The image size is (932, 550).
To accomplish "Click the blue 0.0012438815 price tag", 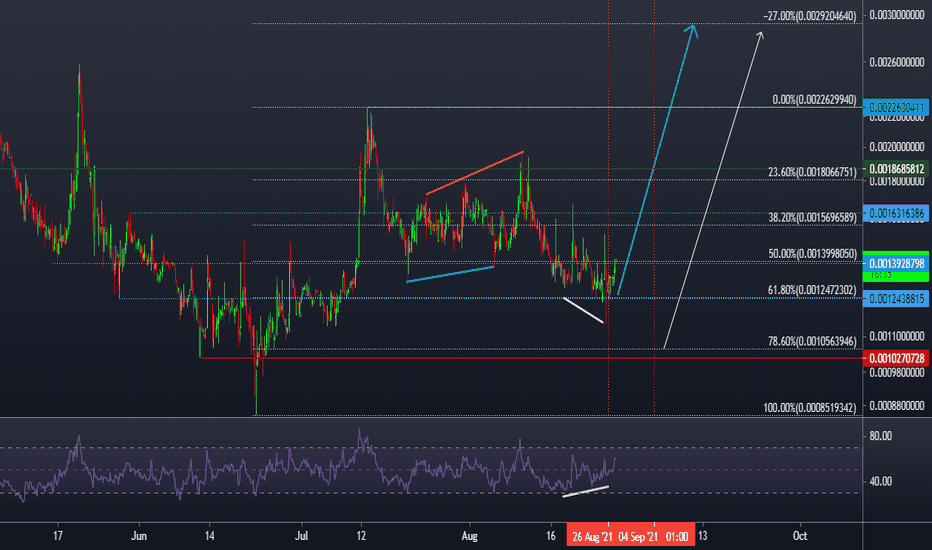I will (x=896, y=298).
